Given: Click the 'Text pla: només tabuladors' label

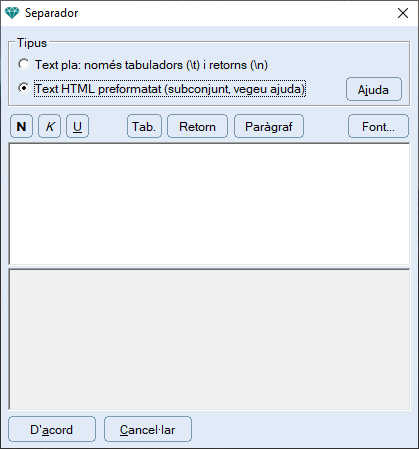Looking at the screenshot, I should tap(151, 65).
